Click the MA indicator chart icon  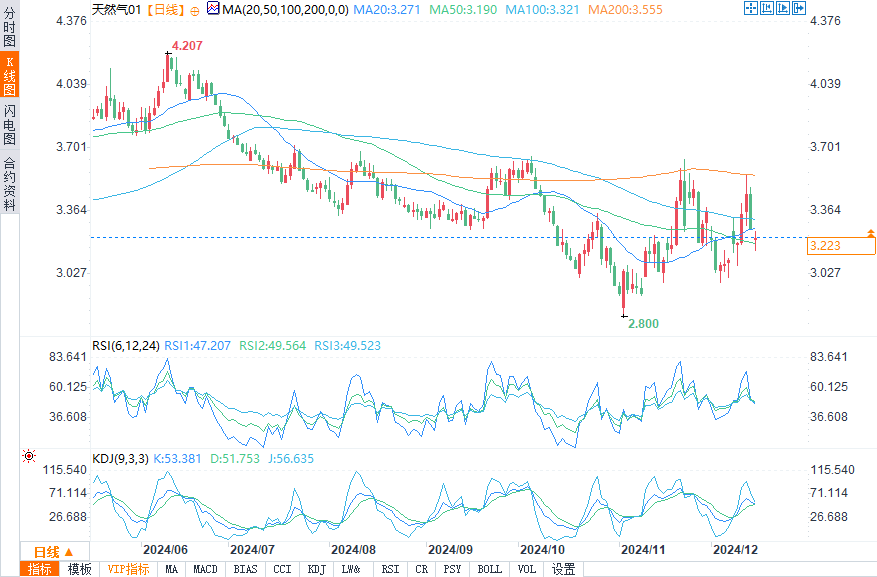click(x=213, y=9)
